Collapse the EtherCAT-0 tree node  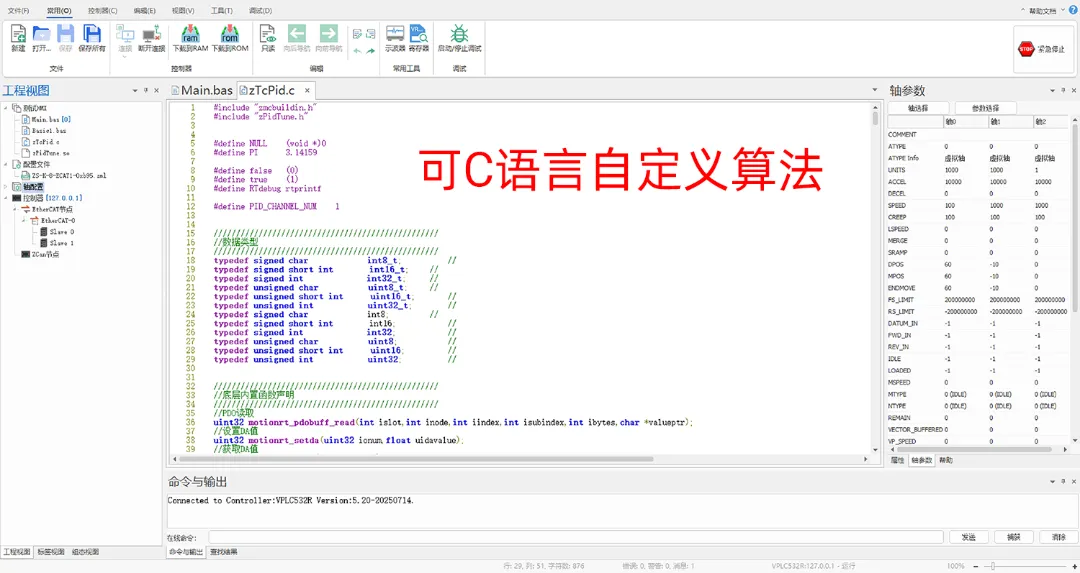(x=24, y=220)
